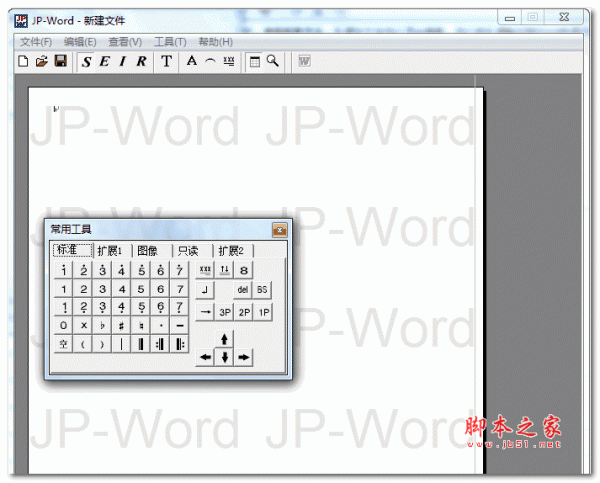Insert high-octave note 1 with upper dot

pos(64,270)
